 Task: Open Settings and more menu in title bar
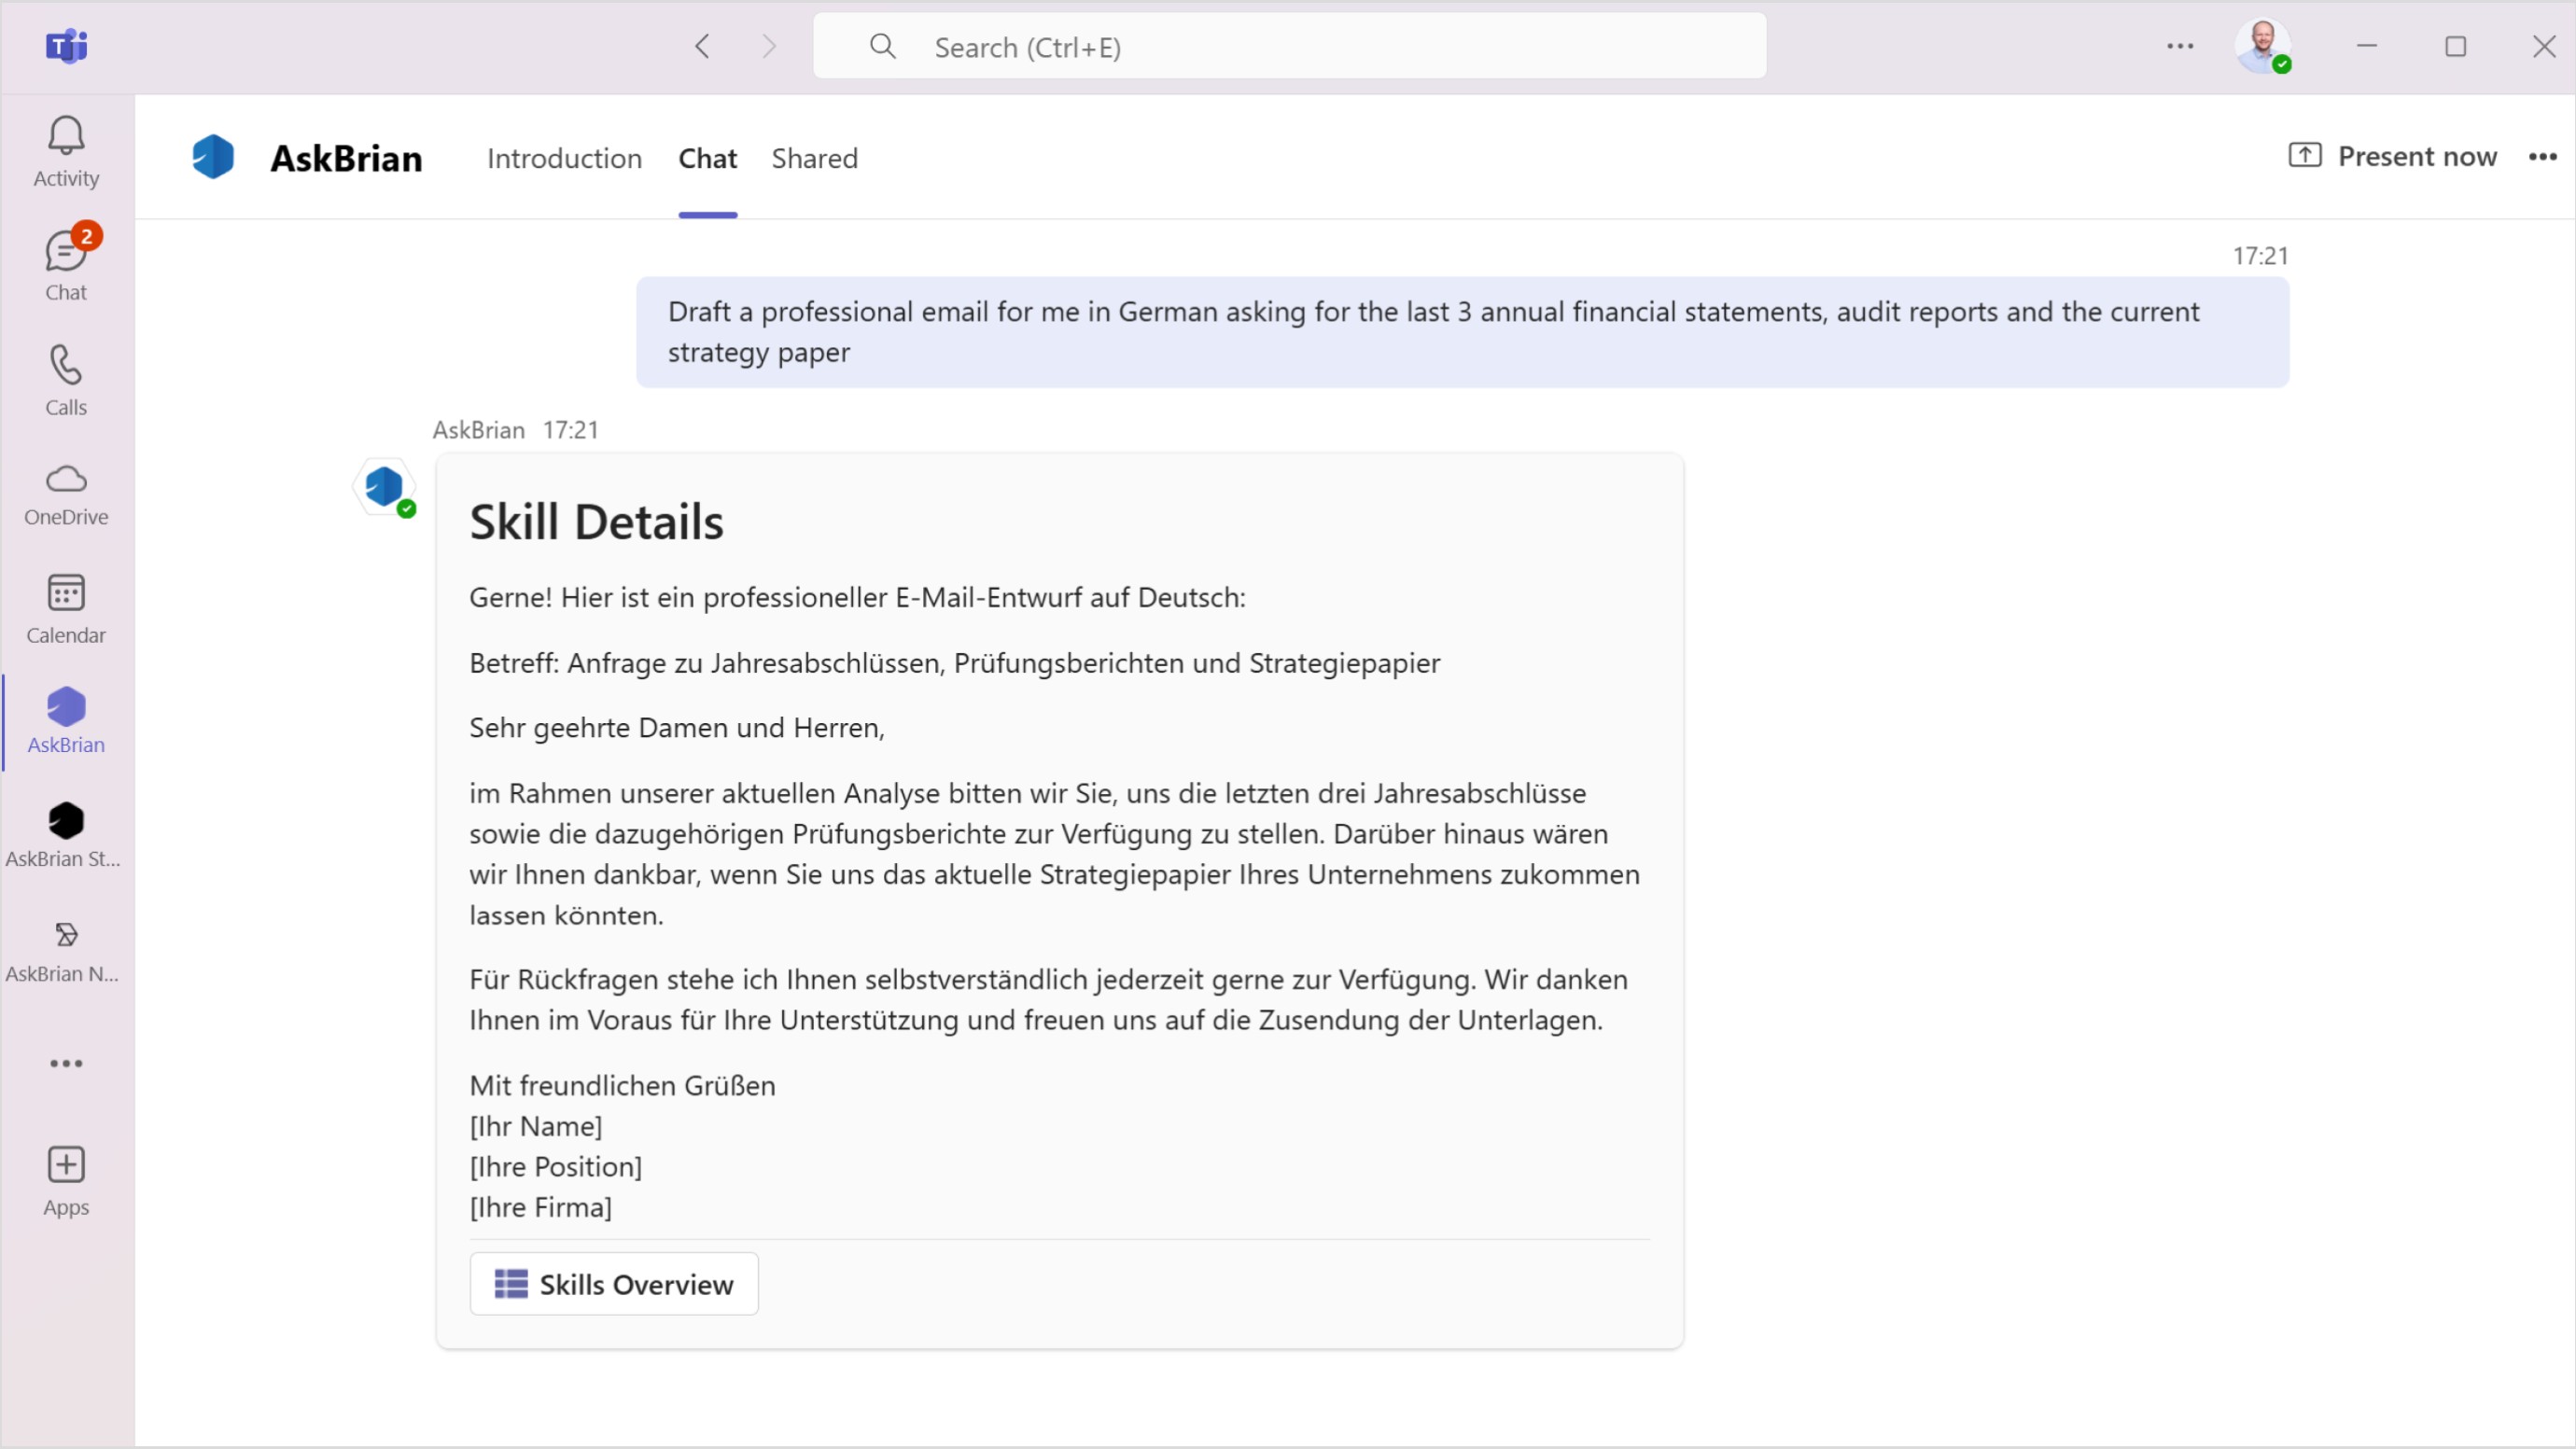[x=2180, y=46]
